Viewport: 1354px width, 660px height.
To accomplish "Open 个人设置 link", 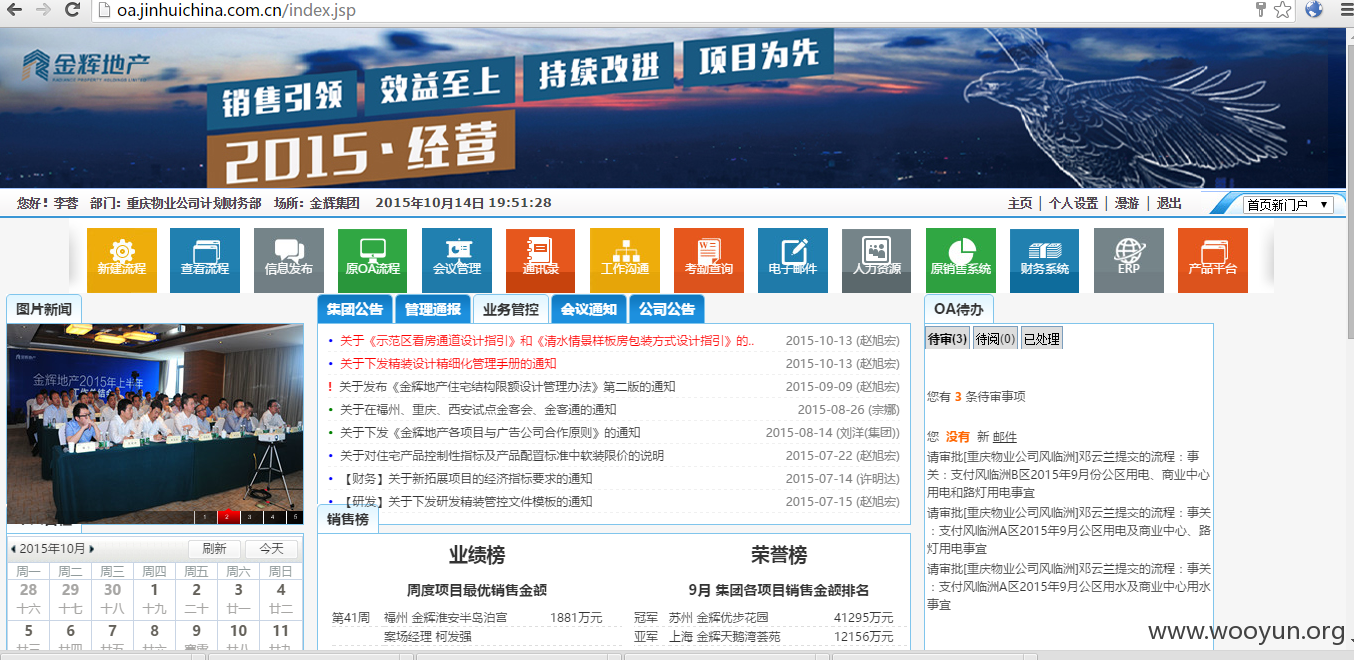I will pyautogui.click(x=1073, y=203).
